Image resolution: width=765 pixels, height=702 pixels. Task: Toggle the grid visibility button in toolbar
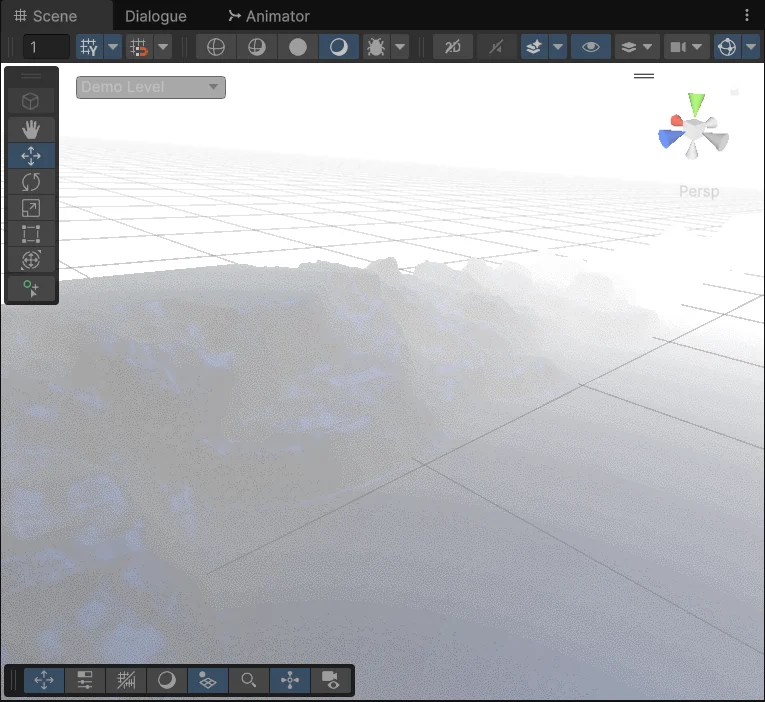[x=89, y=47]
